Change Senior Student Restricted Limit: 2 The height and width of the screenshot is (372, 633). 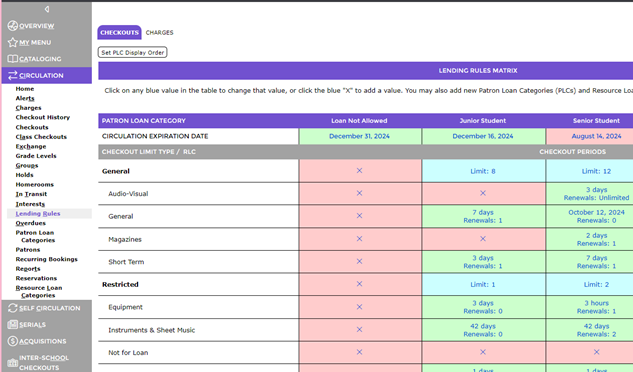[x=596, y=284]
